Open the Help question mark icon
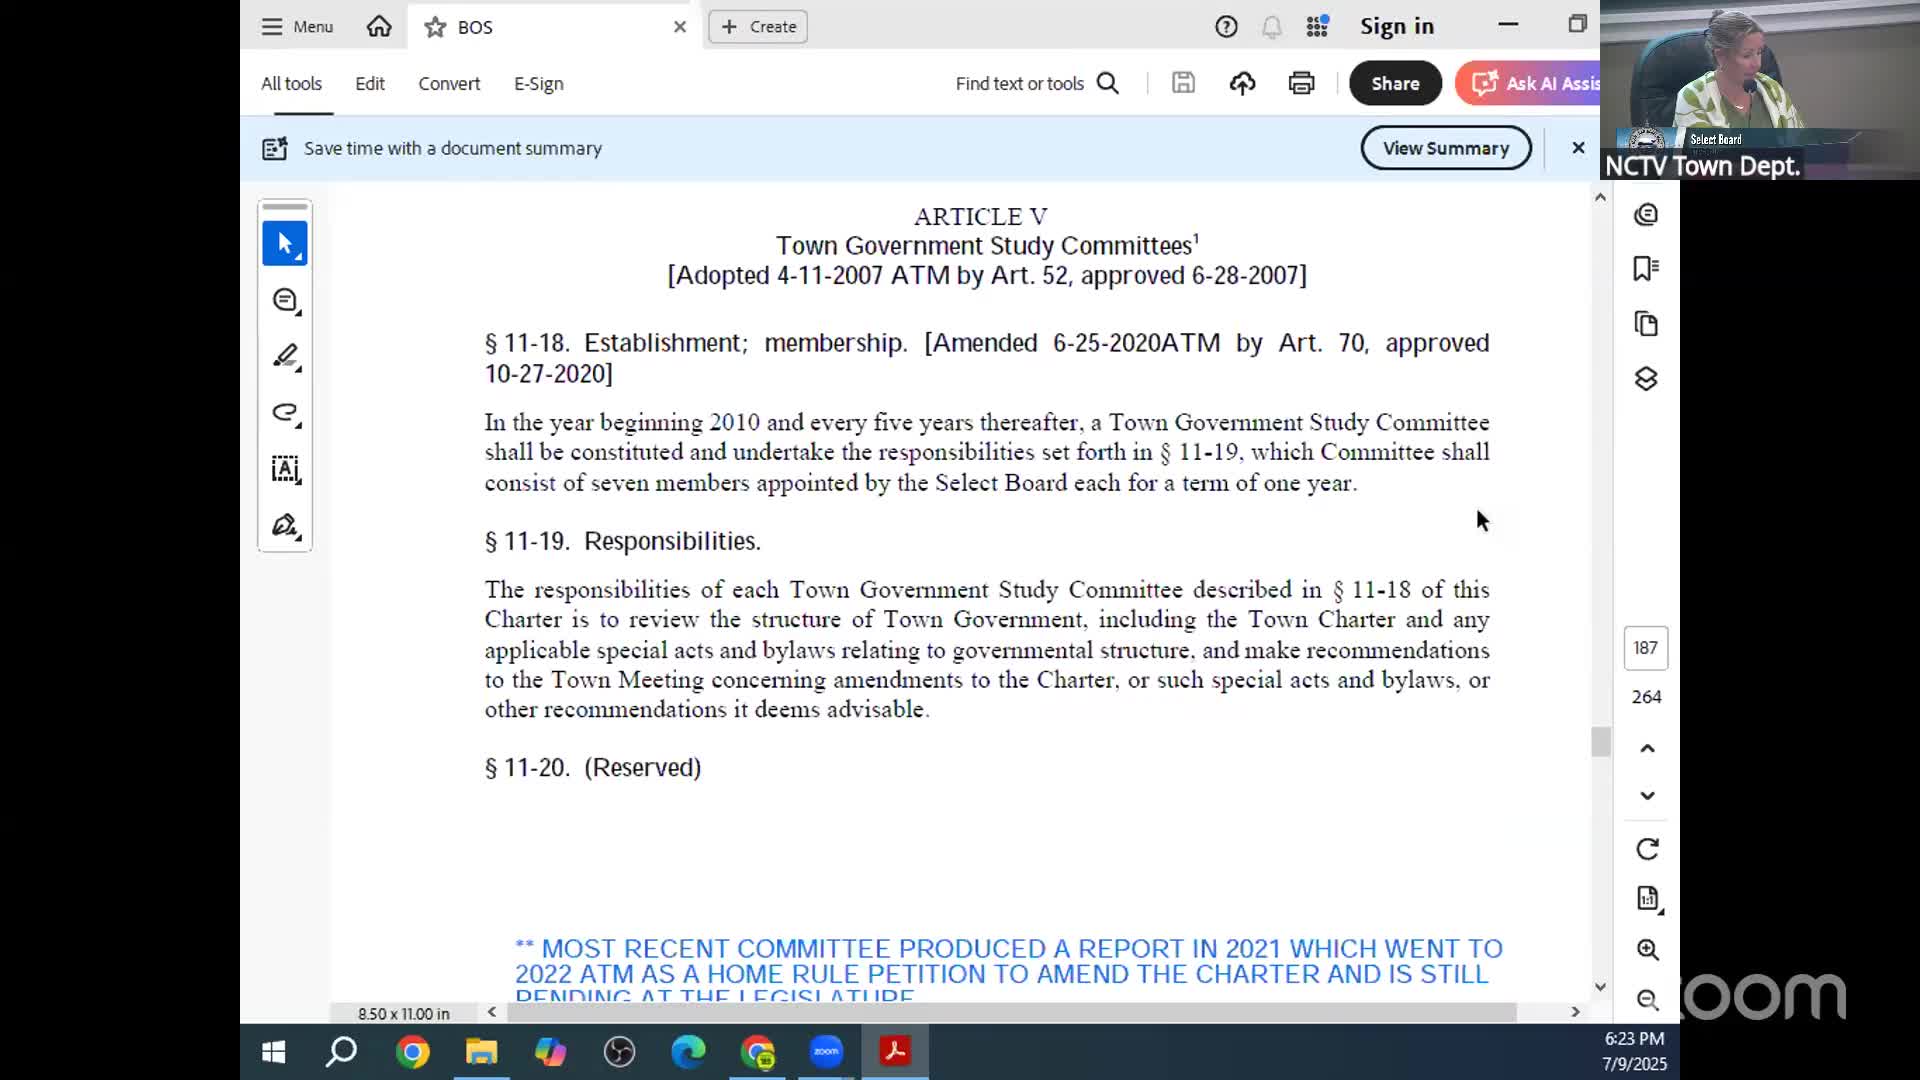The image size is (1920, 1080). (1226, 27)
